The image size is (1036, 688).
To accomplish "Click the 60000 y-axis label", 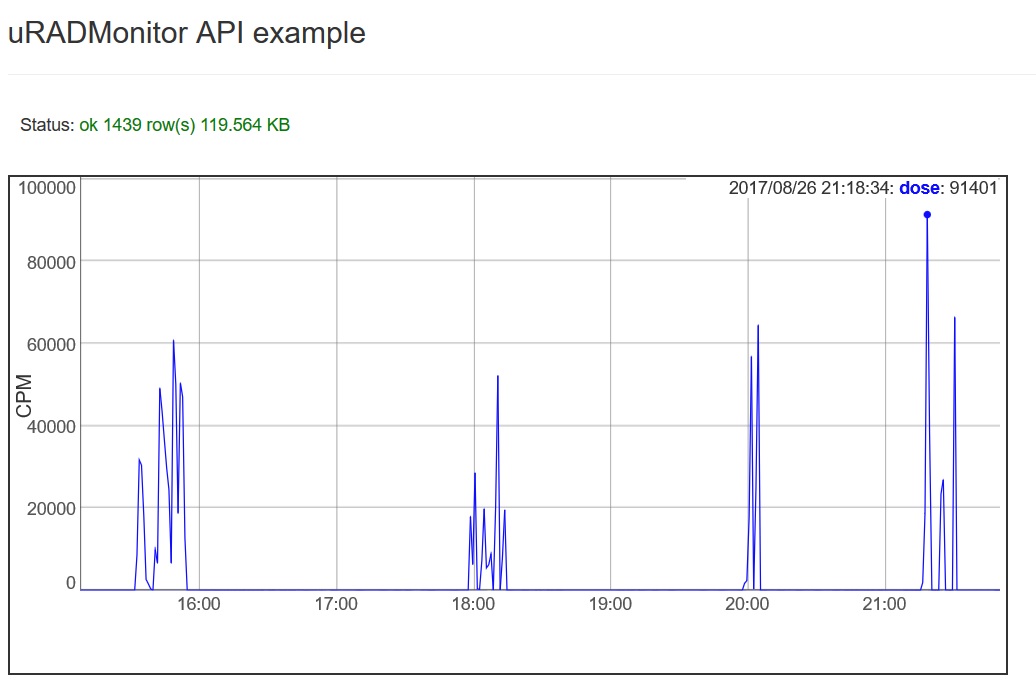I will coord(52,344).
